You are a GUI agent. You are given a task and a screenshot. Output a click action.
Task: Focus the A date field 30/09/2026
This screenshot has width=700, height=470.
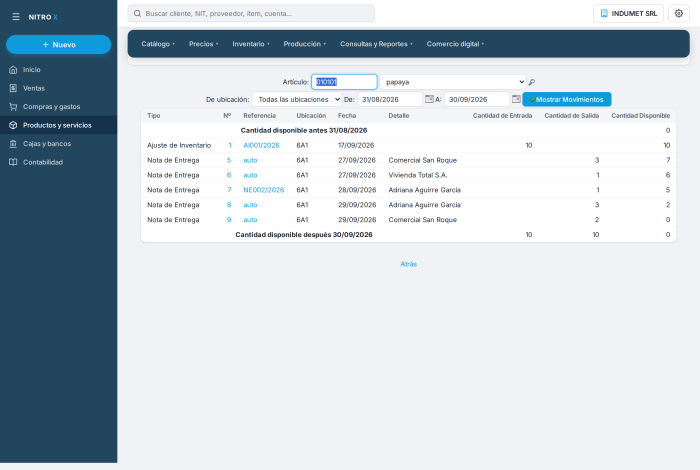tap(477, 100)
